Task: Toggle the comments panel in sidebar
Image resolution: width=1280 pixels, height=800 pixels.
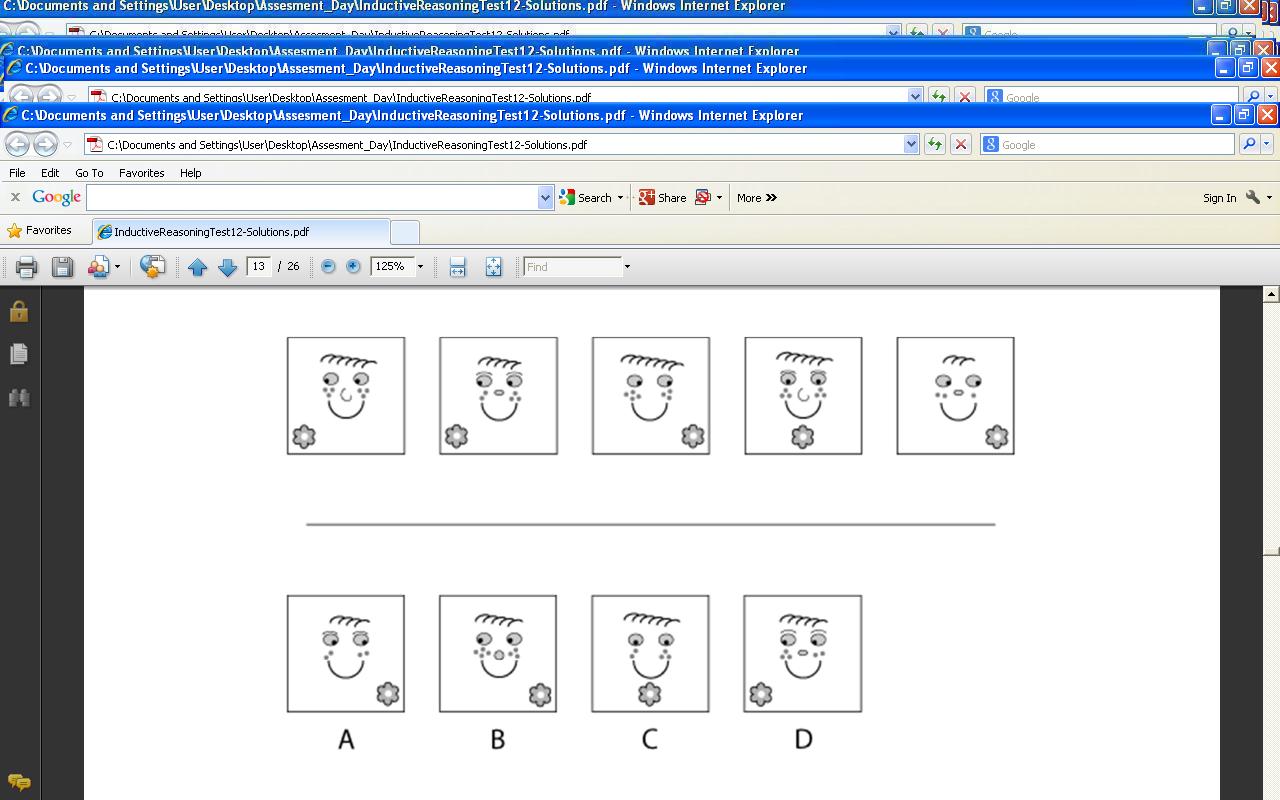Action: point(18,782)
